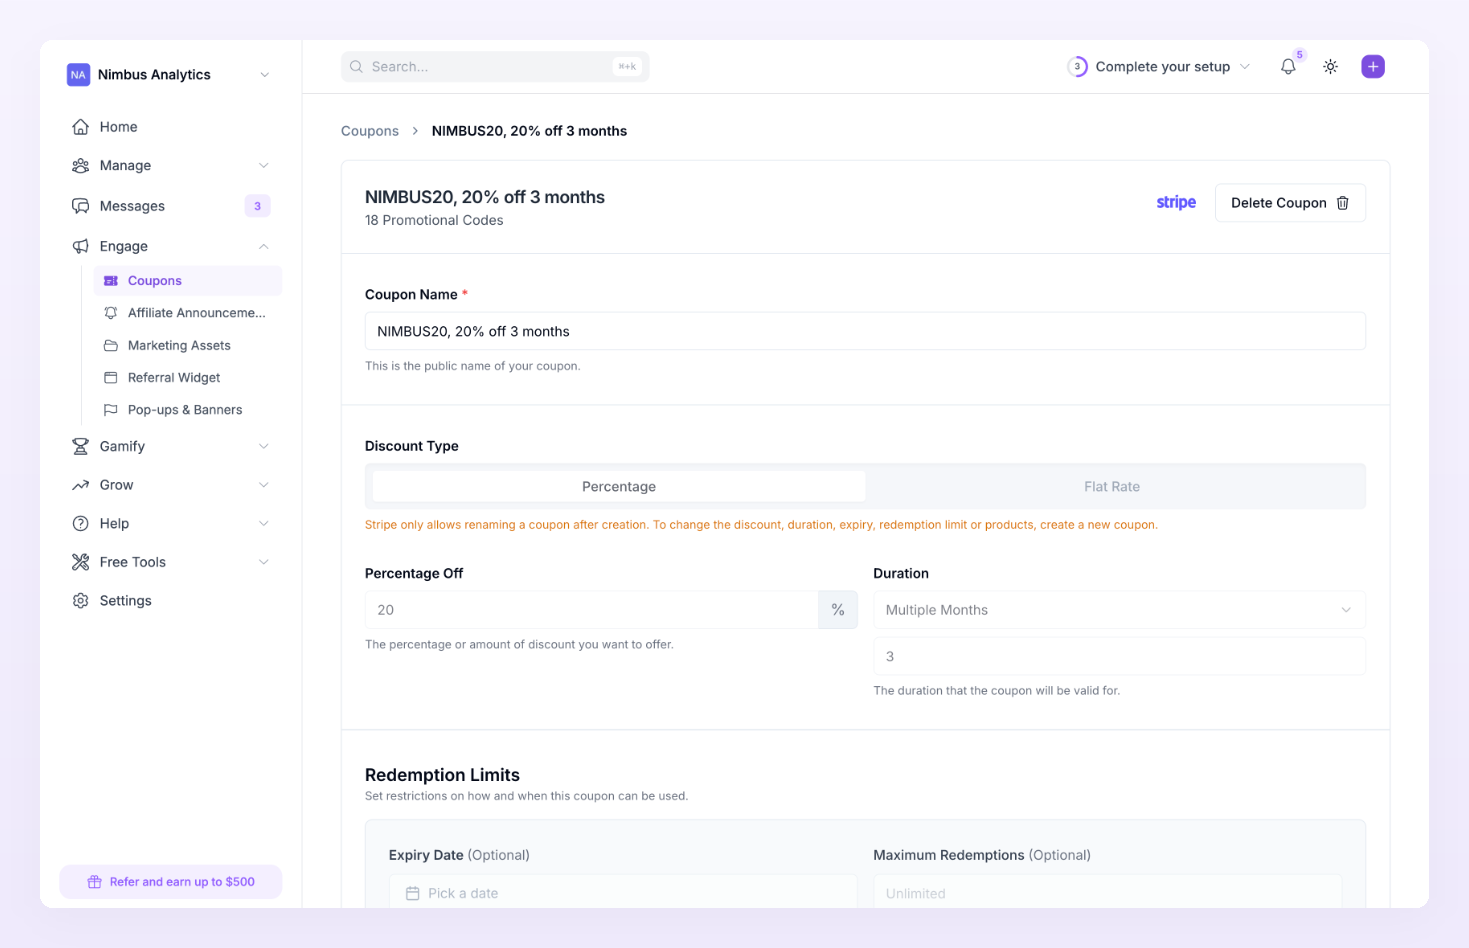Open the Nimbus Analytics workspace switcher

[169, 75]
